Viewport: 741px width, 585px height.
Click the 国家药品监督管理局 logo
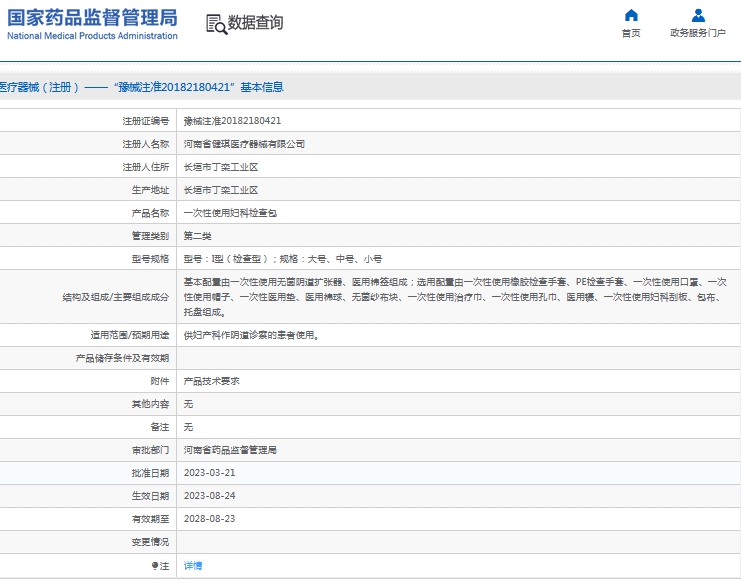pyautogui.click(x=93, y=18)
